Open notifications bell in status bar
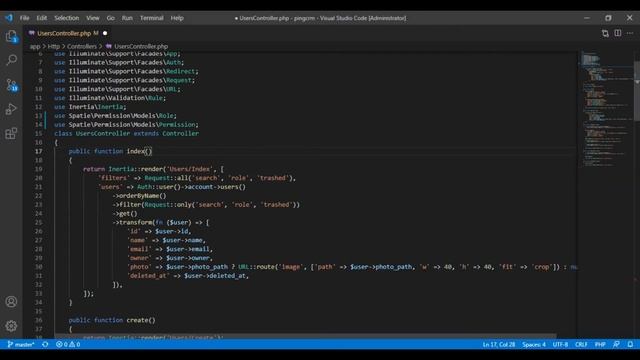Viewport: 640px width, 360px height. click(x=630, y=344)
